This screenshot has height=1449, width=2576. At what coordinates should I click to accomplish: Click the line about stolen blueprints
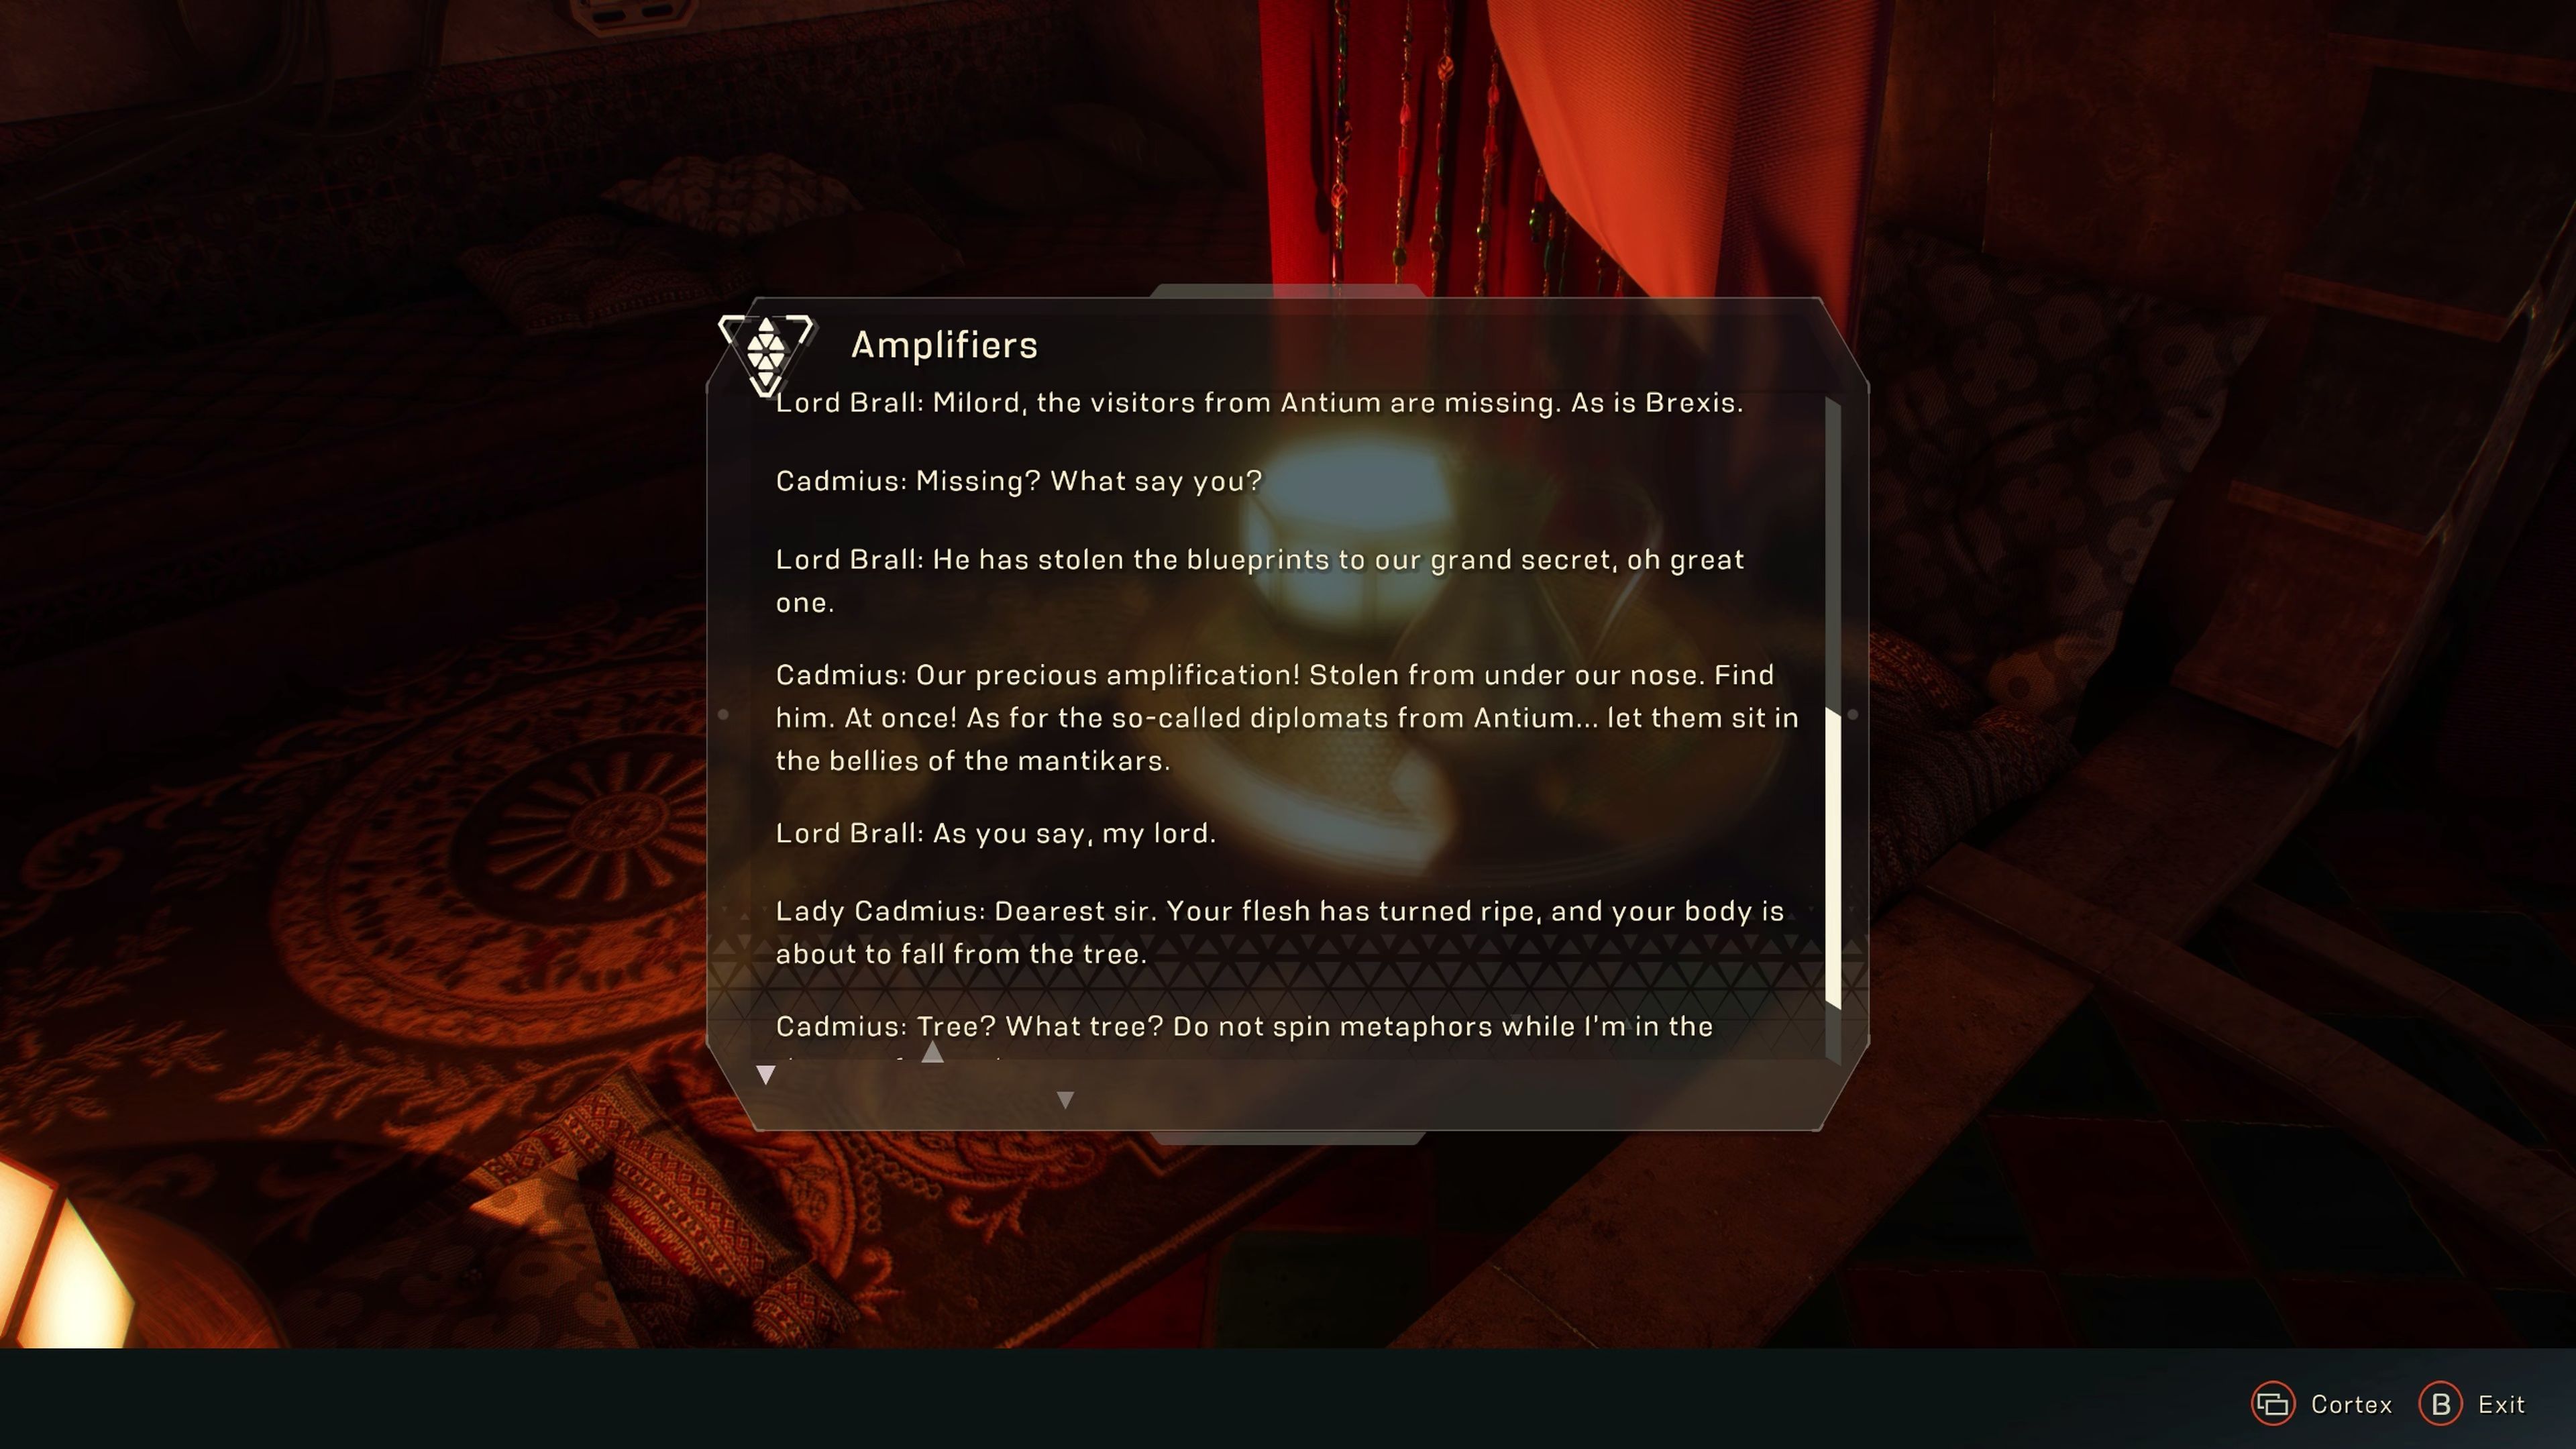pos(1260,581)
